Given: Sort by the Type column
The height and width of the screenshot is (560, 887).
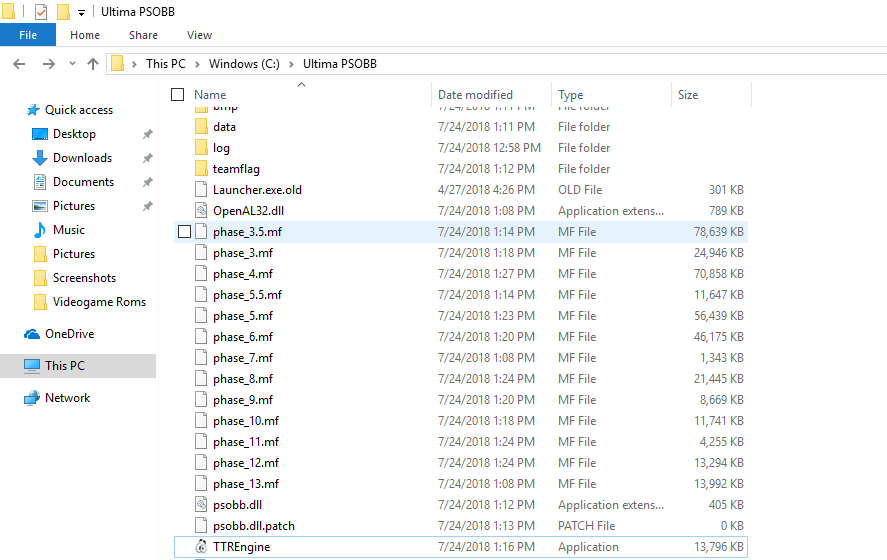Looking at the screenshot, I should point(570,94).
